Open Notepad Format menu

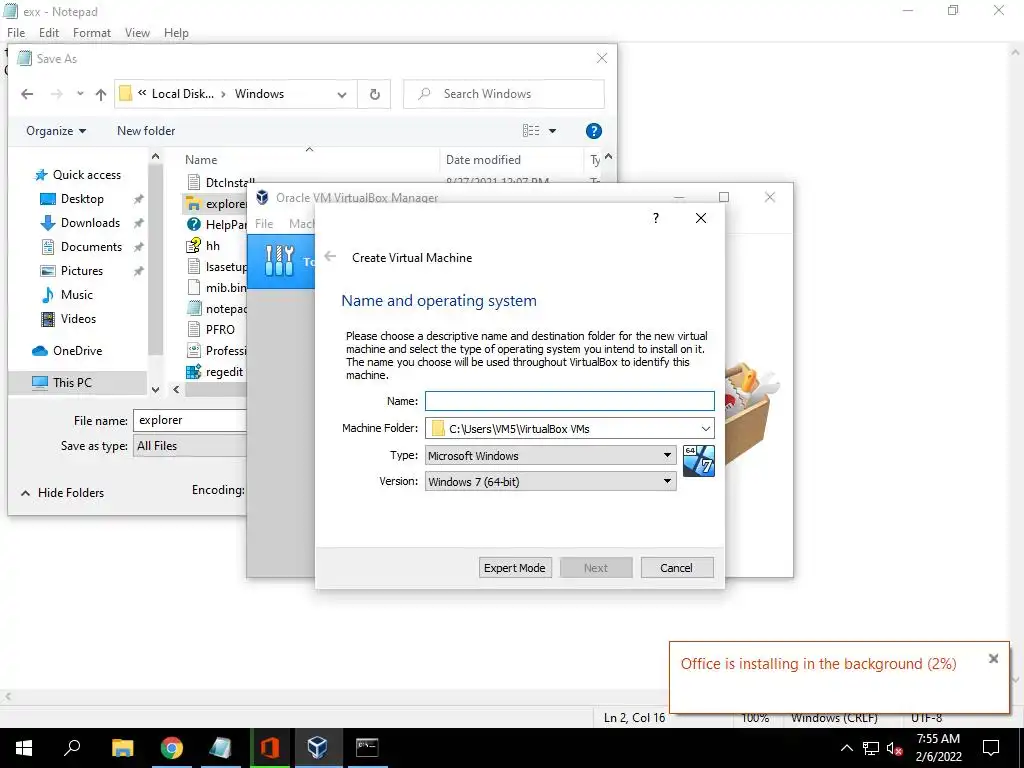(91, 33)
